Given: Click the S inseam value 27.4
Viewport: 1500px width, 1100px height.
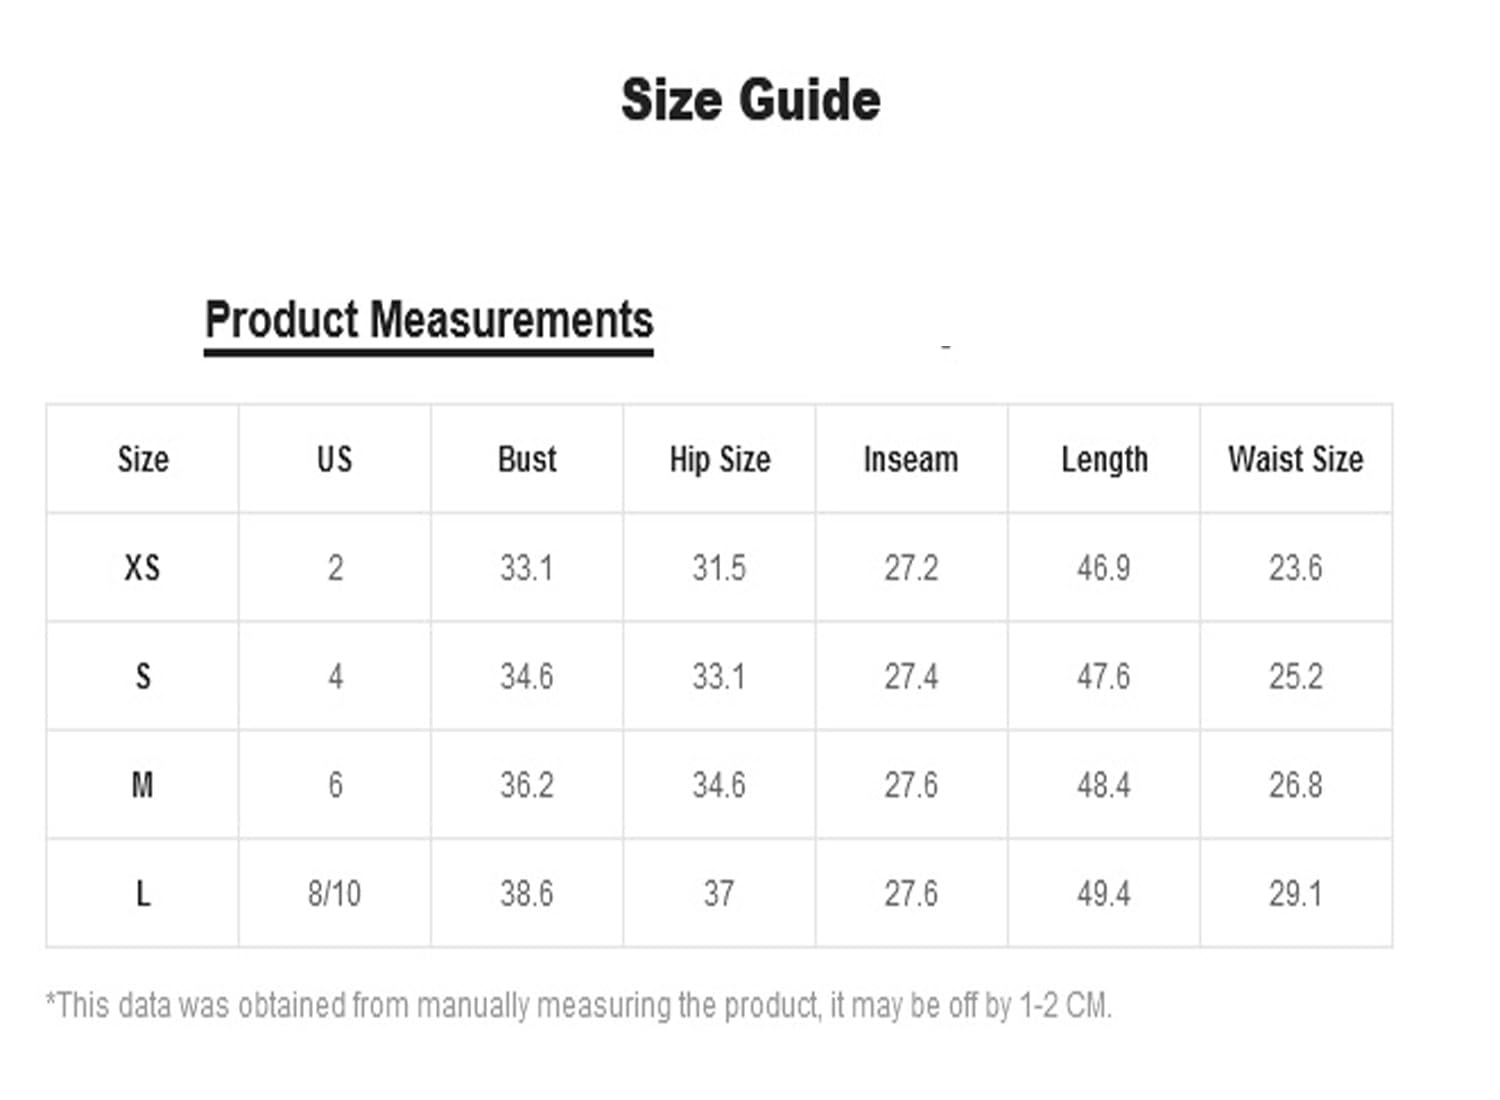Looking at the screenshot, I should point(911,677).
